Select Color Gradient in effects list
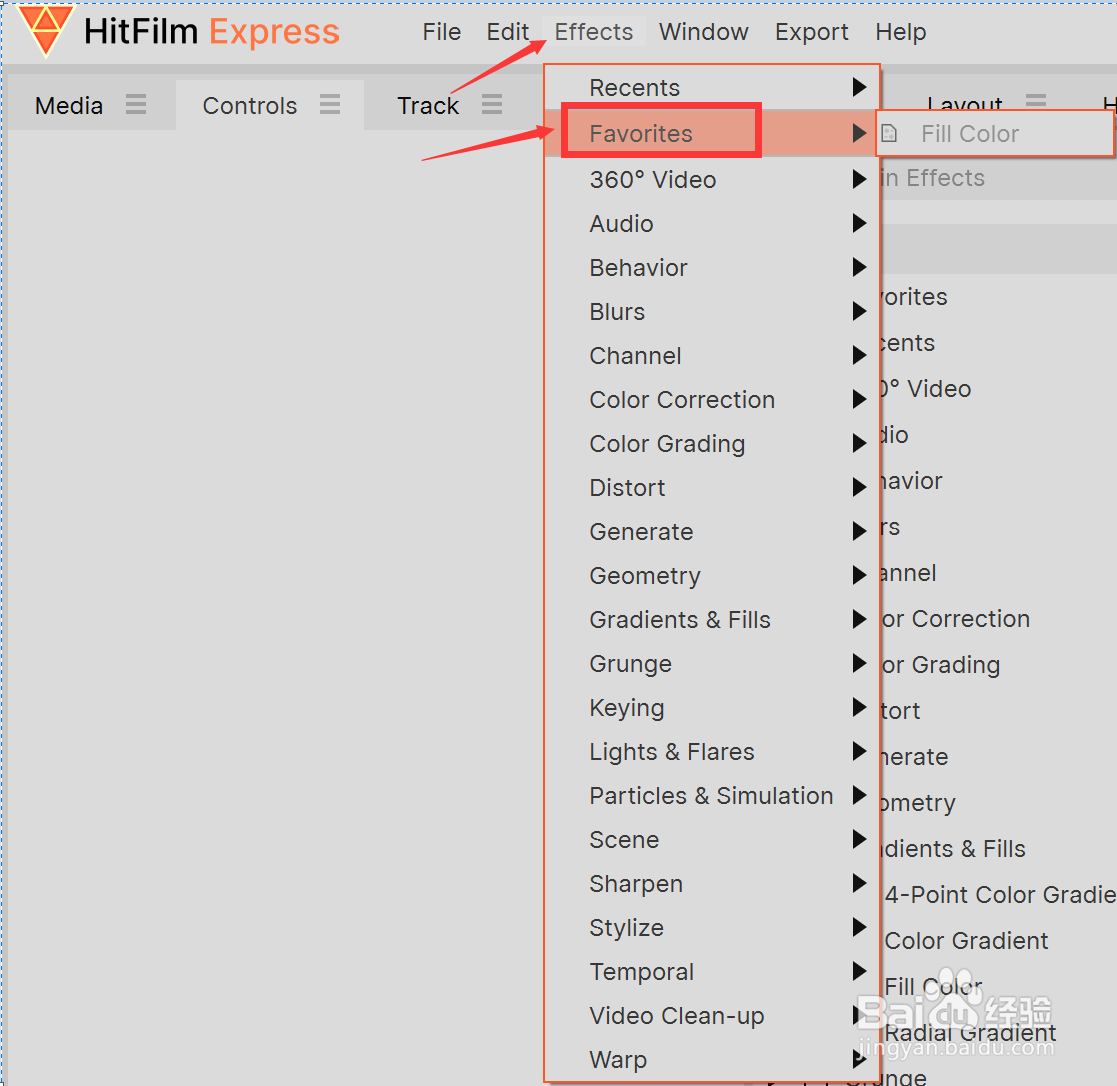Viewport: 1117px width, 1086px height. pyautogui.click(x=966, y=941)
